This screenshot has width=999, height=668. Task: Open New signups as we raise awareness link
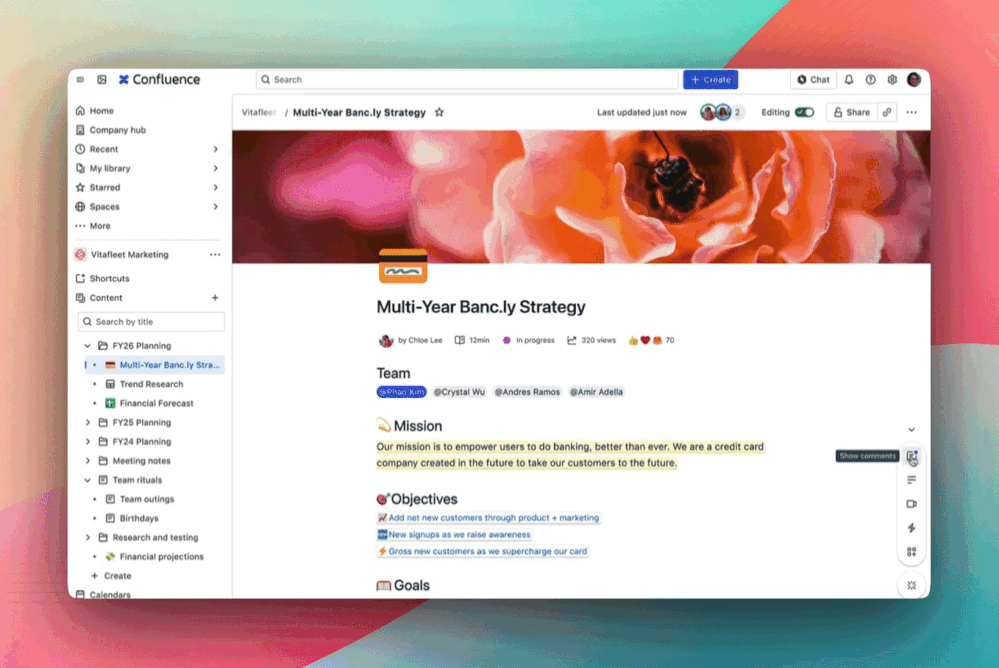click(x=454, y=534)
